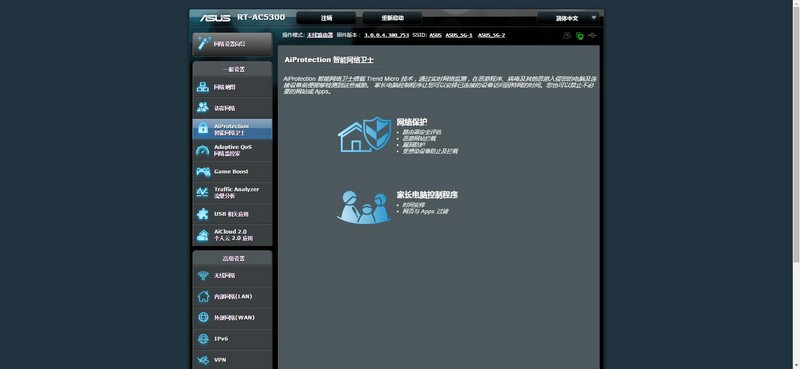Open Network Map (网络地图) in sidebar
This screenshot has height=369, width=800.
coord(232,87)
